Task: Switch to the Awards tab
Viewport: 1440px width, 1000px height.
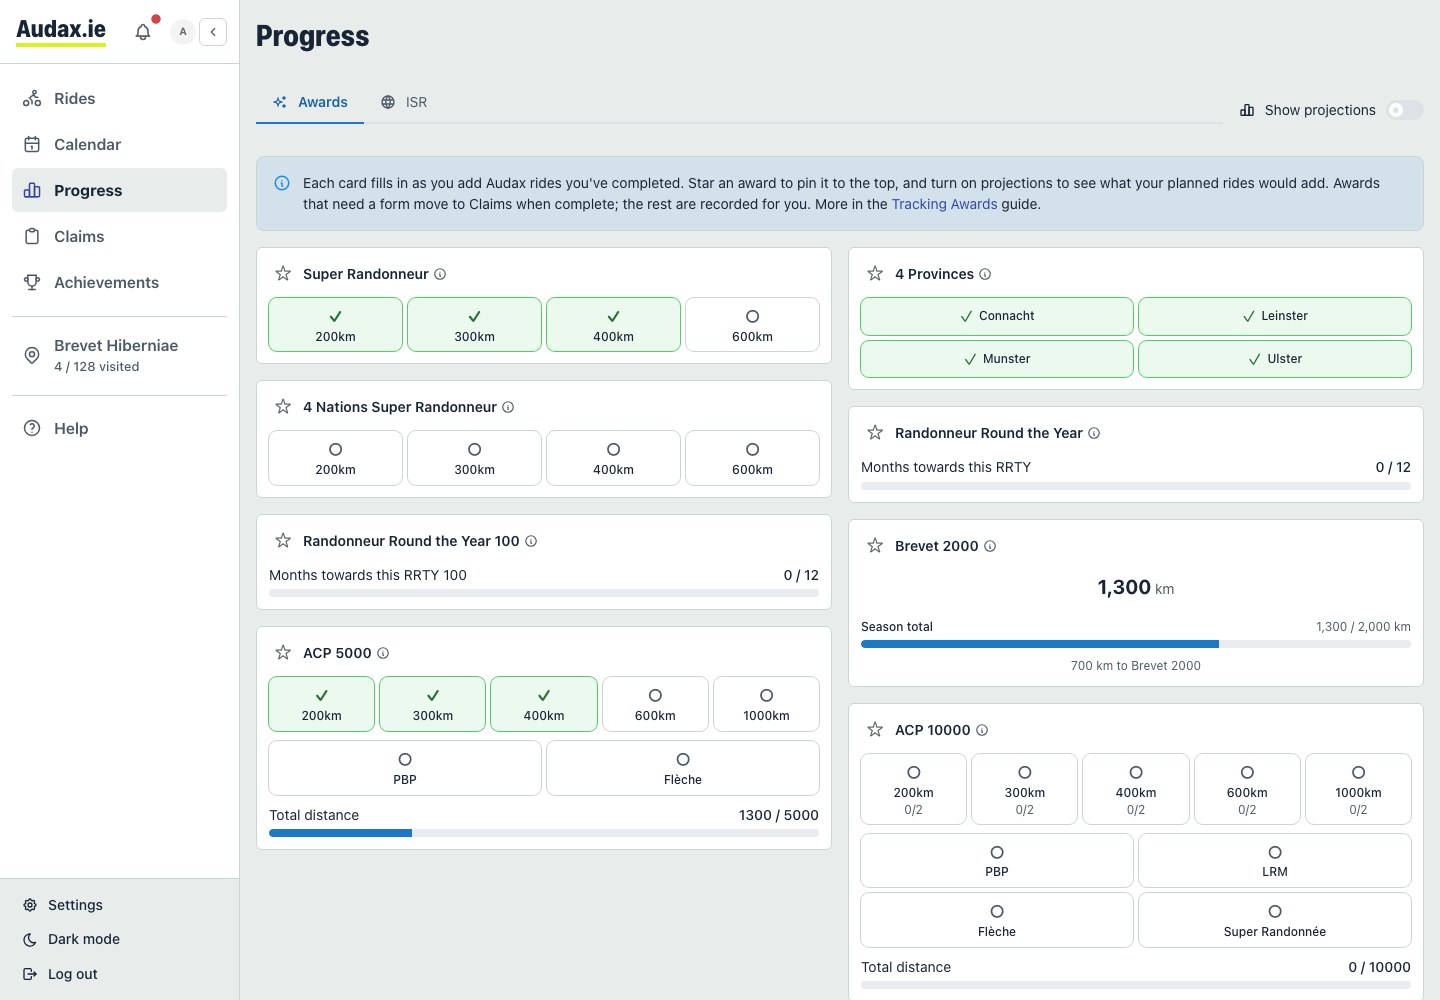Action: (310, 102)
